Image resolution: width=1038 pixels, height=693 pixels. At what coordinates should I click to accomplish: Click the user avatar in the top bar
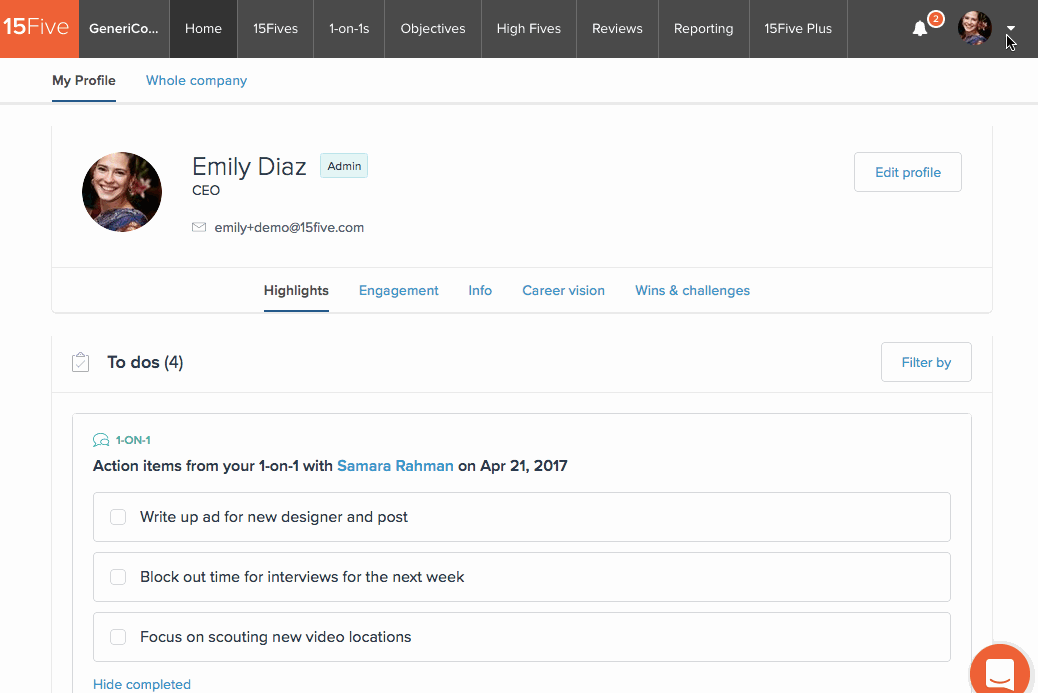coord(974,28)
